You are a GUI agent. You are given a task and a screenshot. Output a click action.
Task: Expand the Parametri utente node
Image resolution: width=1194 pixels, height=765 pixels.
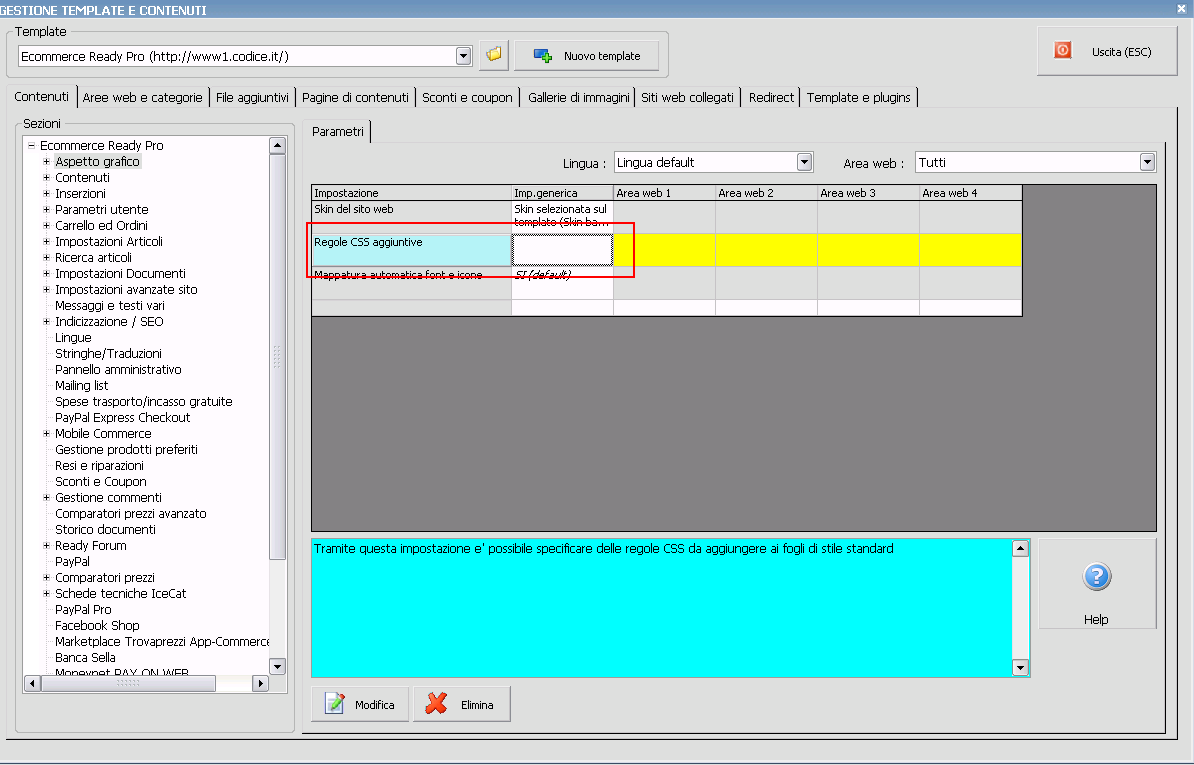coord(46,209)
